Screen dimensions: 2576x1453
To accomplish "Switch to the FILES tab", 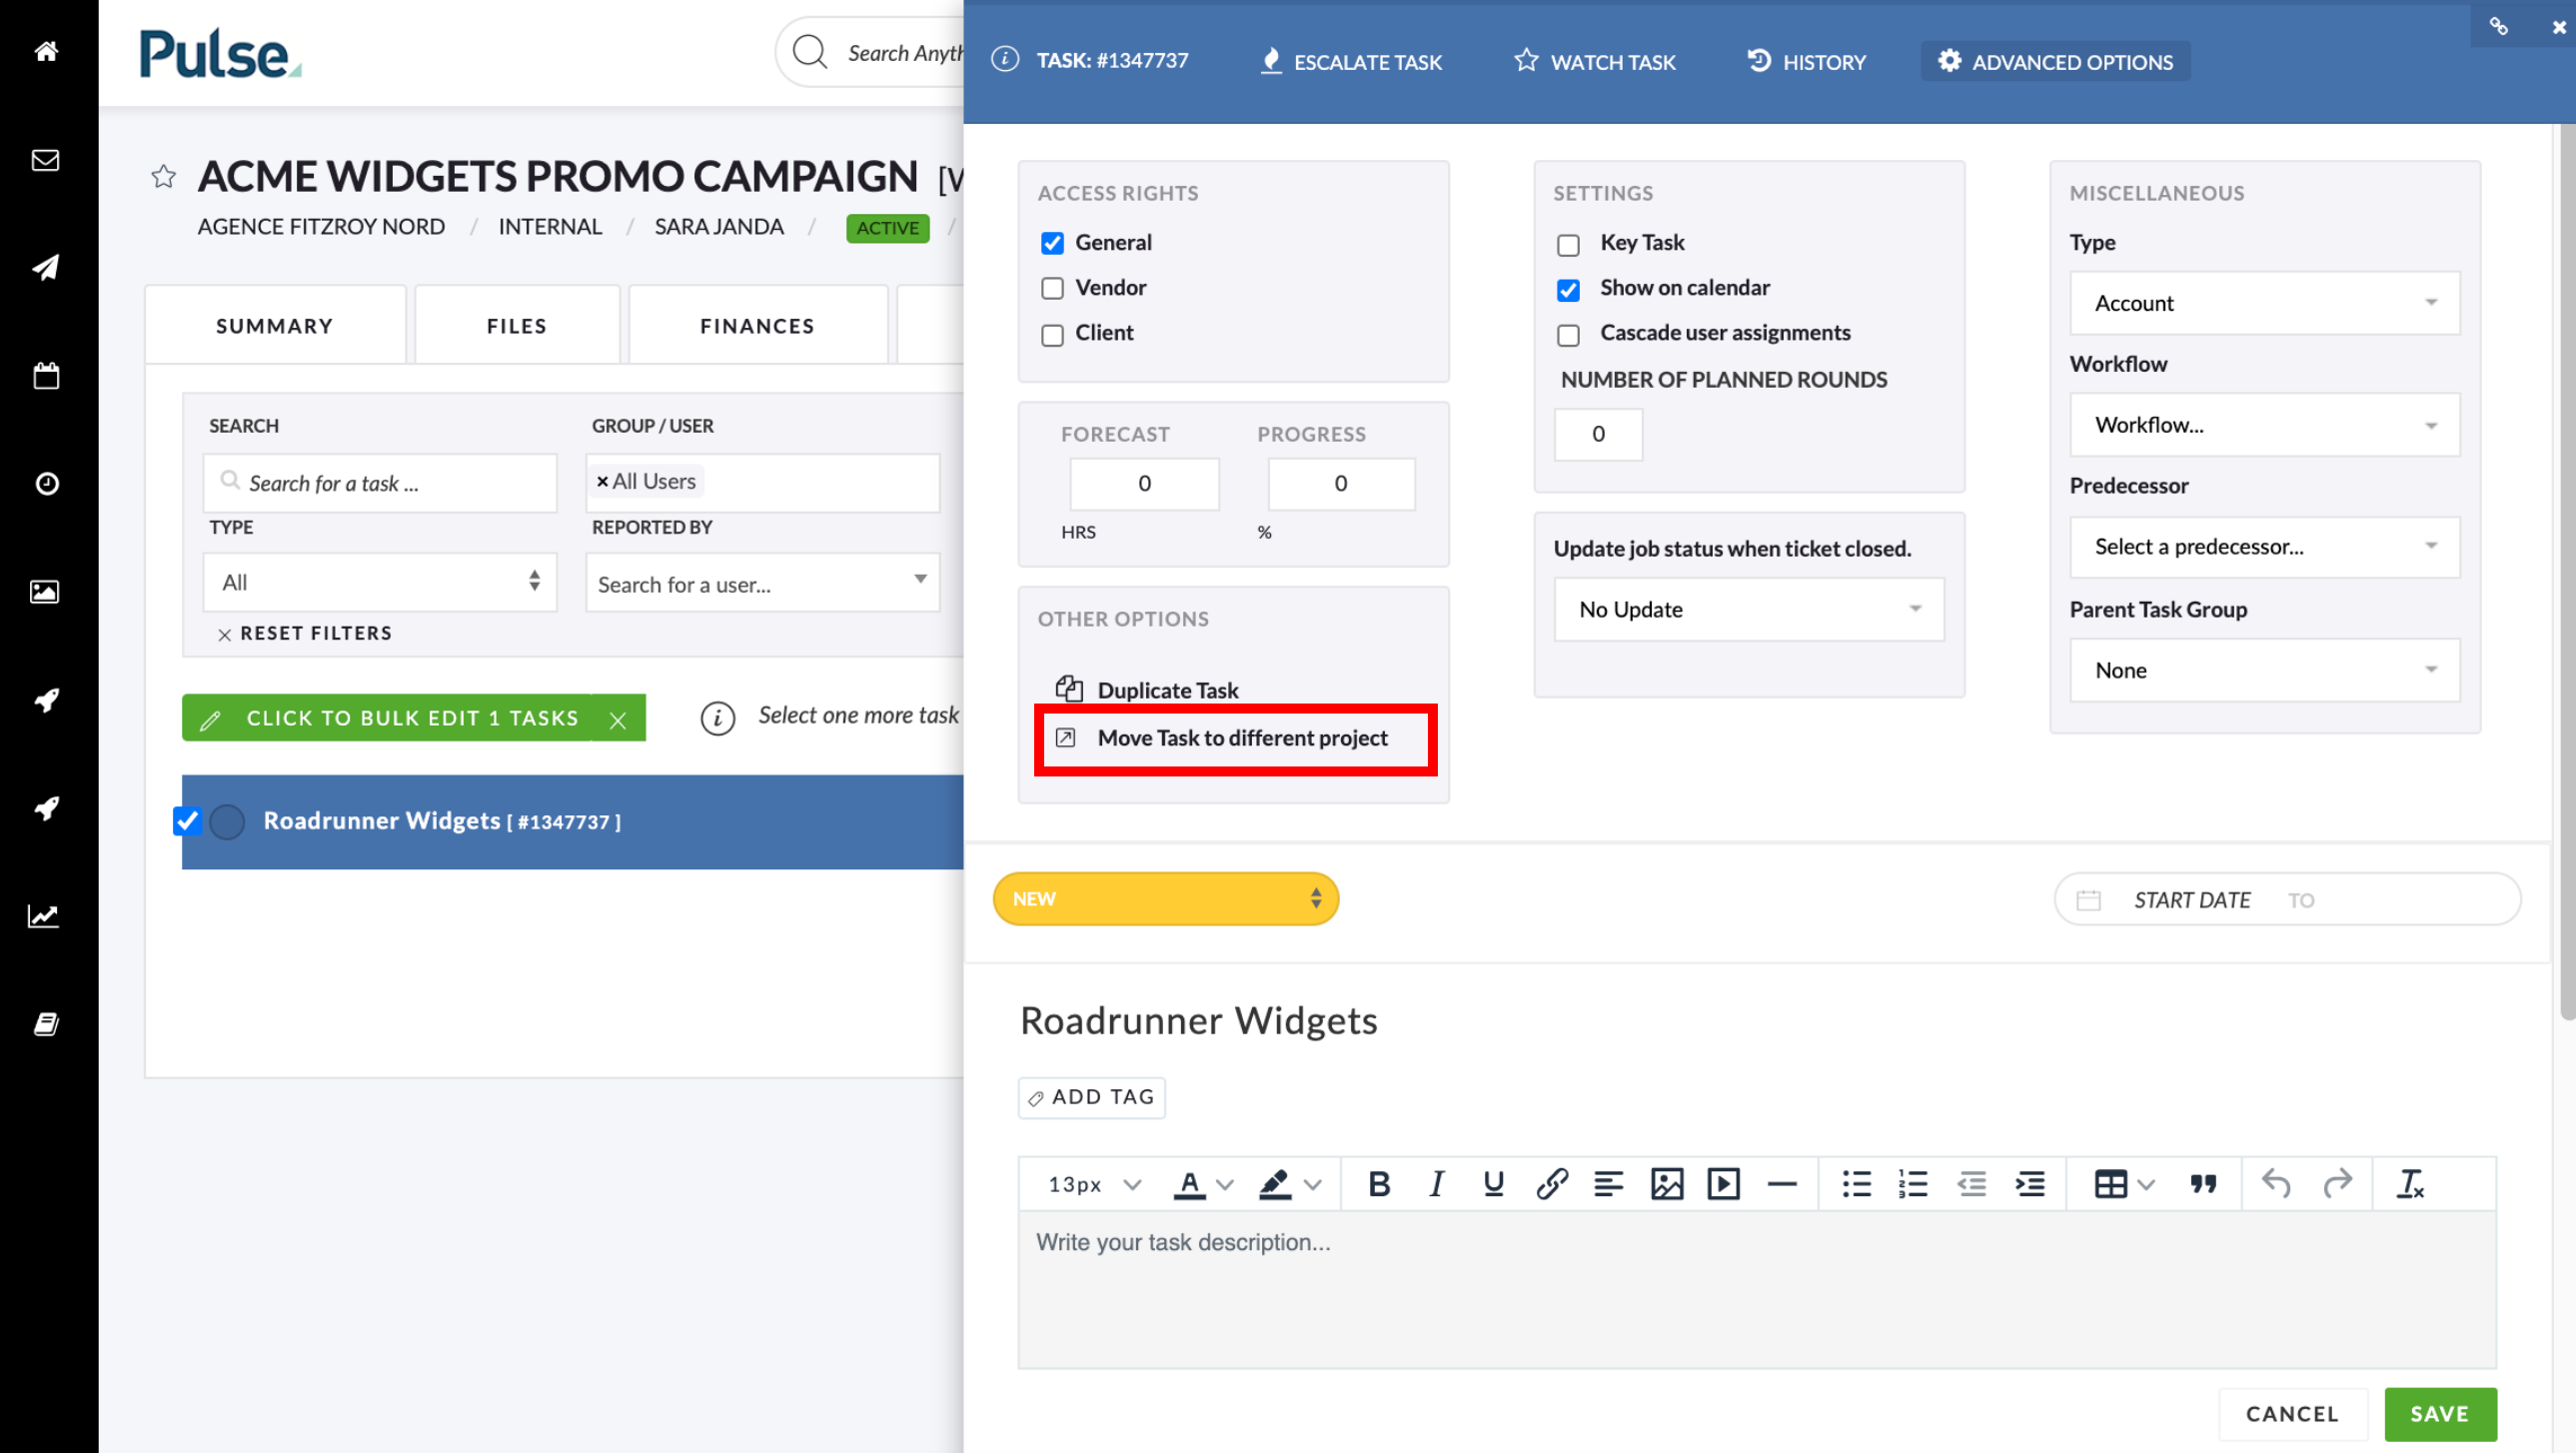I will coord(517,326).
